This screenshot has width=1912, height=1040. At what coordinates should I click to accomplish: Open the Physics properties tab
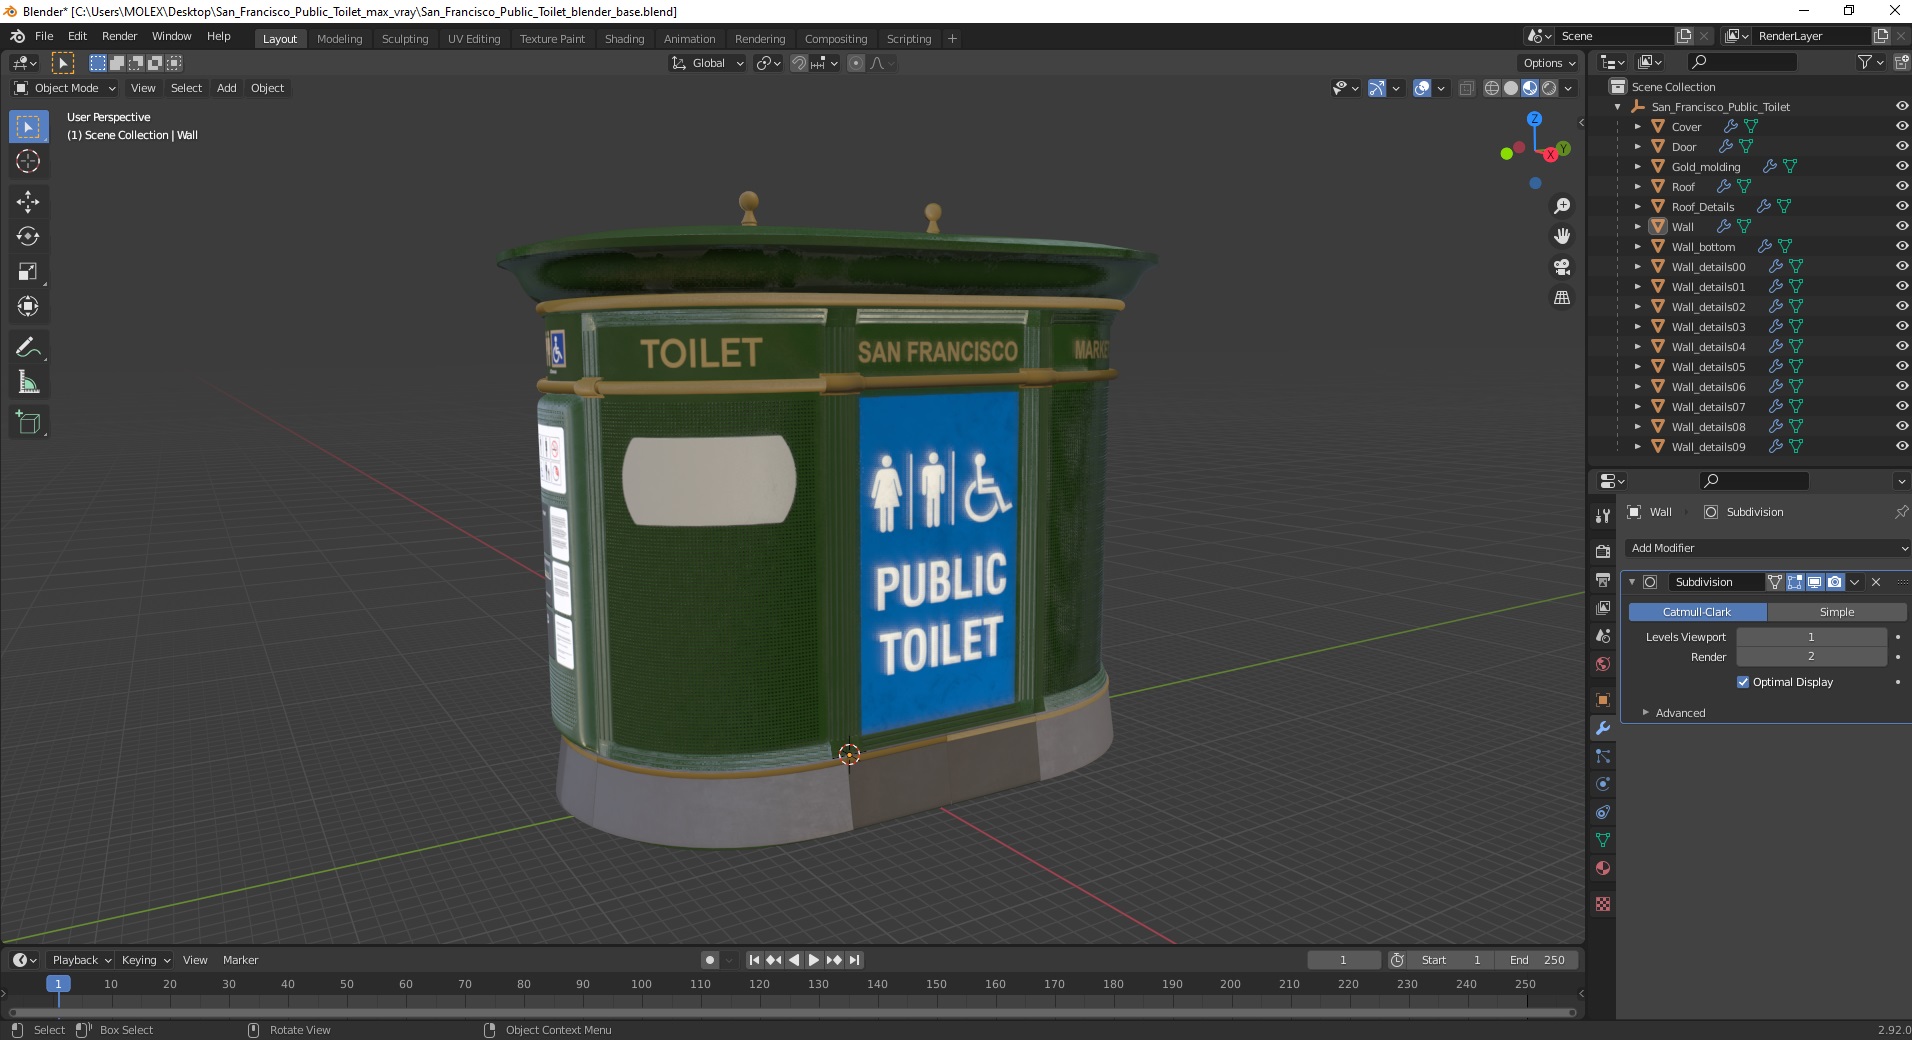[x=1603, y=784]
